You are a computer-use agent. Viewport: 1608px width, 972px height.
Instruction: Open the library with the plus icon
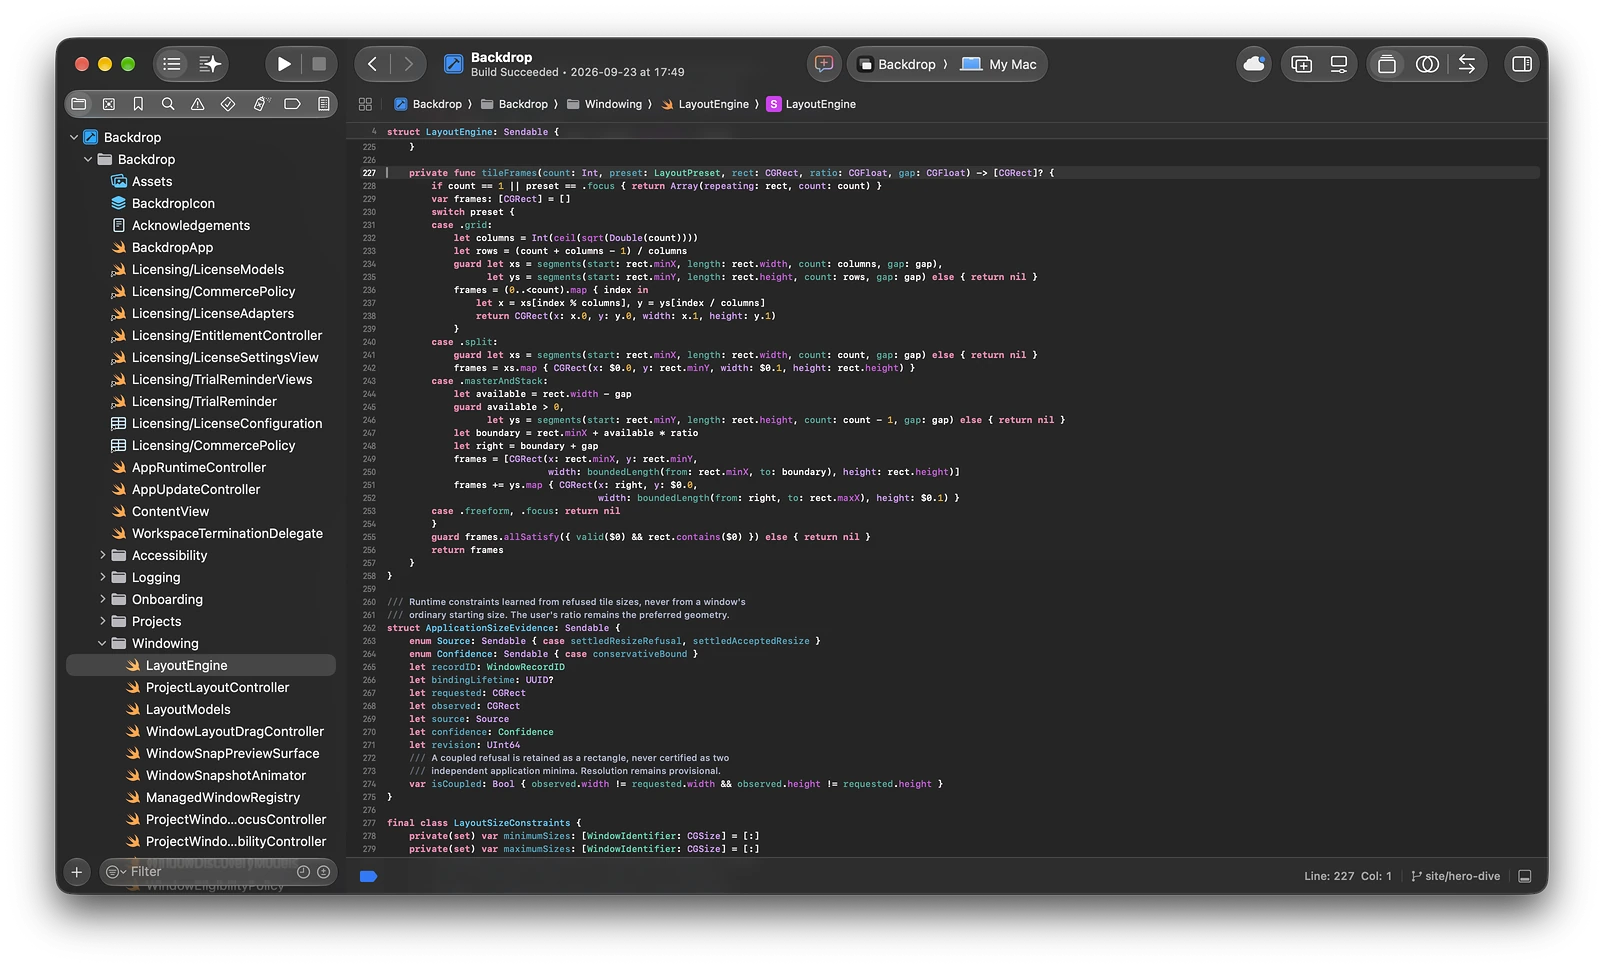[x=1302, y=64]
